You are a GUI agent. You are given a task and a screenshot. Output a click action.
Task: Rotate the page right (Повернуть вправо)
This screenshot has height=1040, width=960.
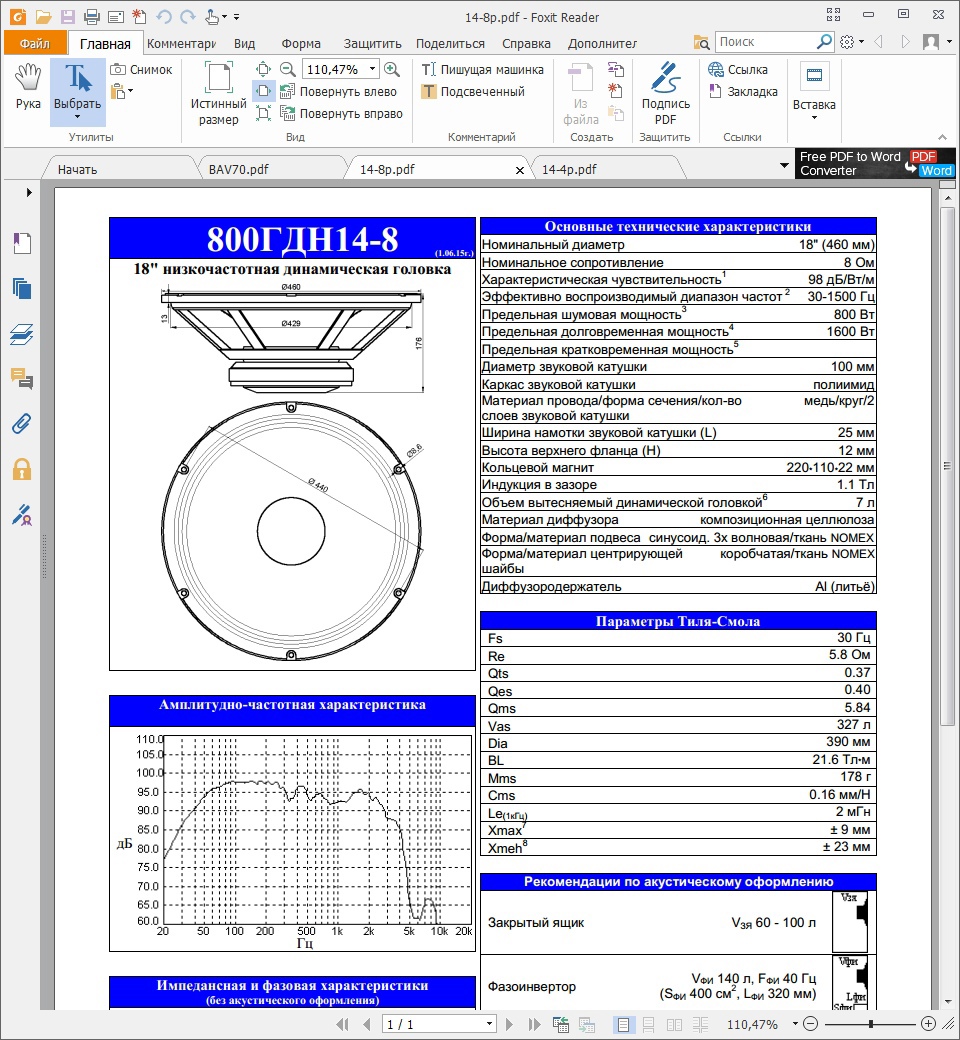[341, 113]
